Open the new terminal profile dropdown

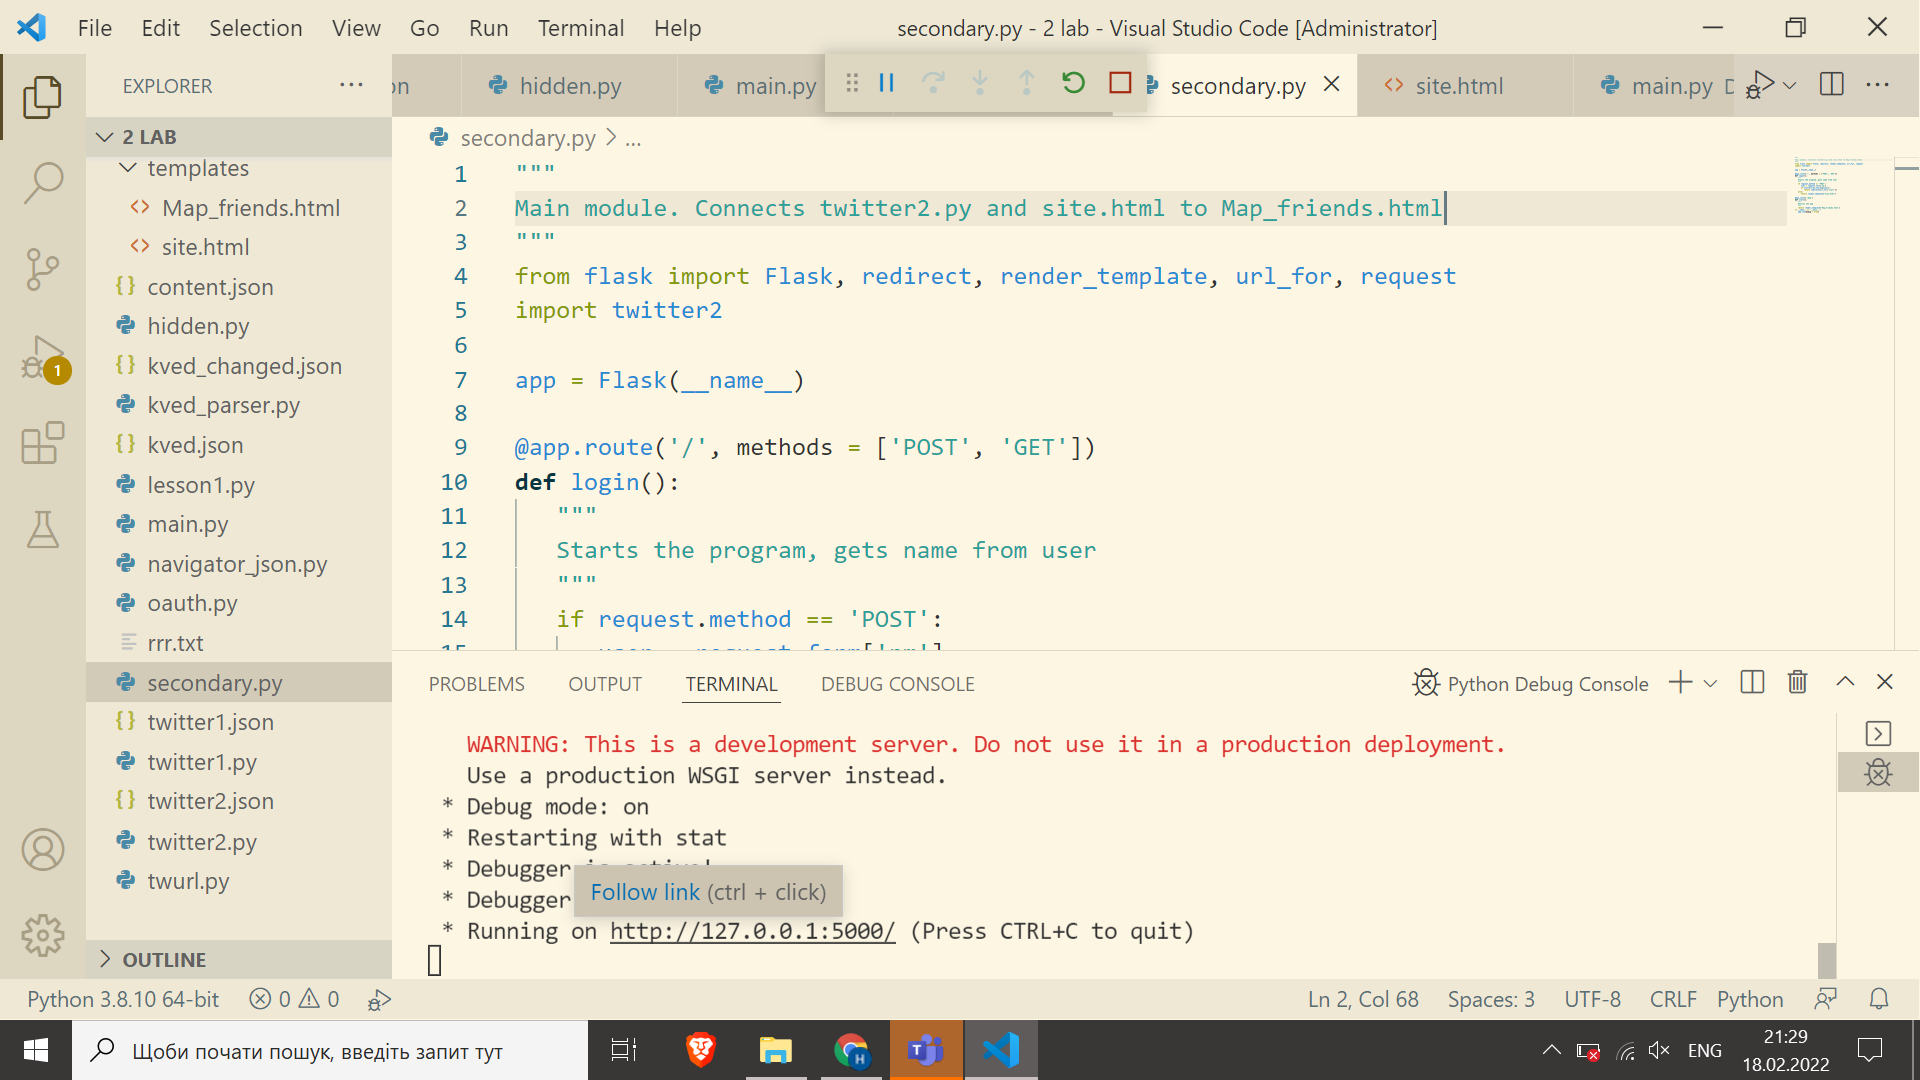coord(1711,682)
